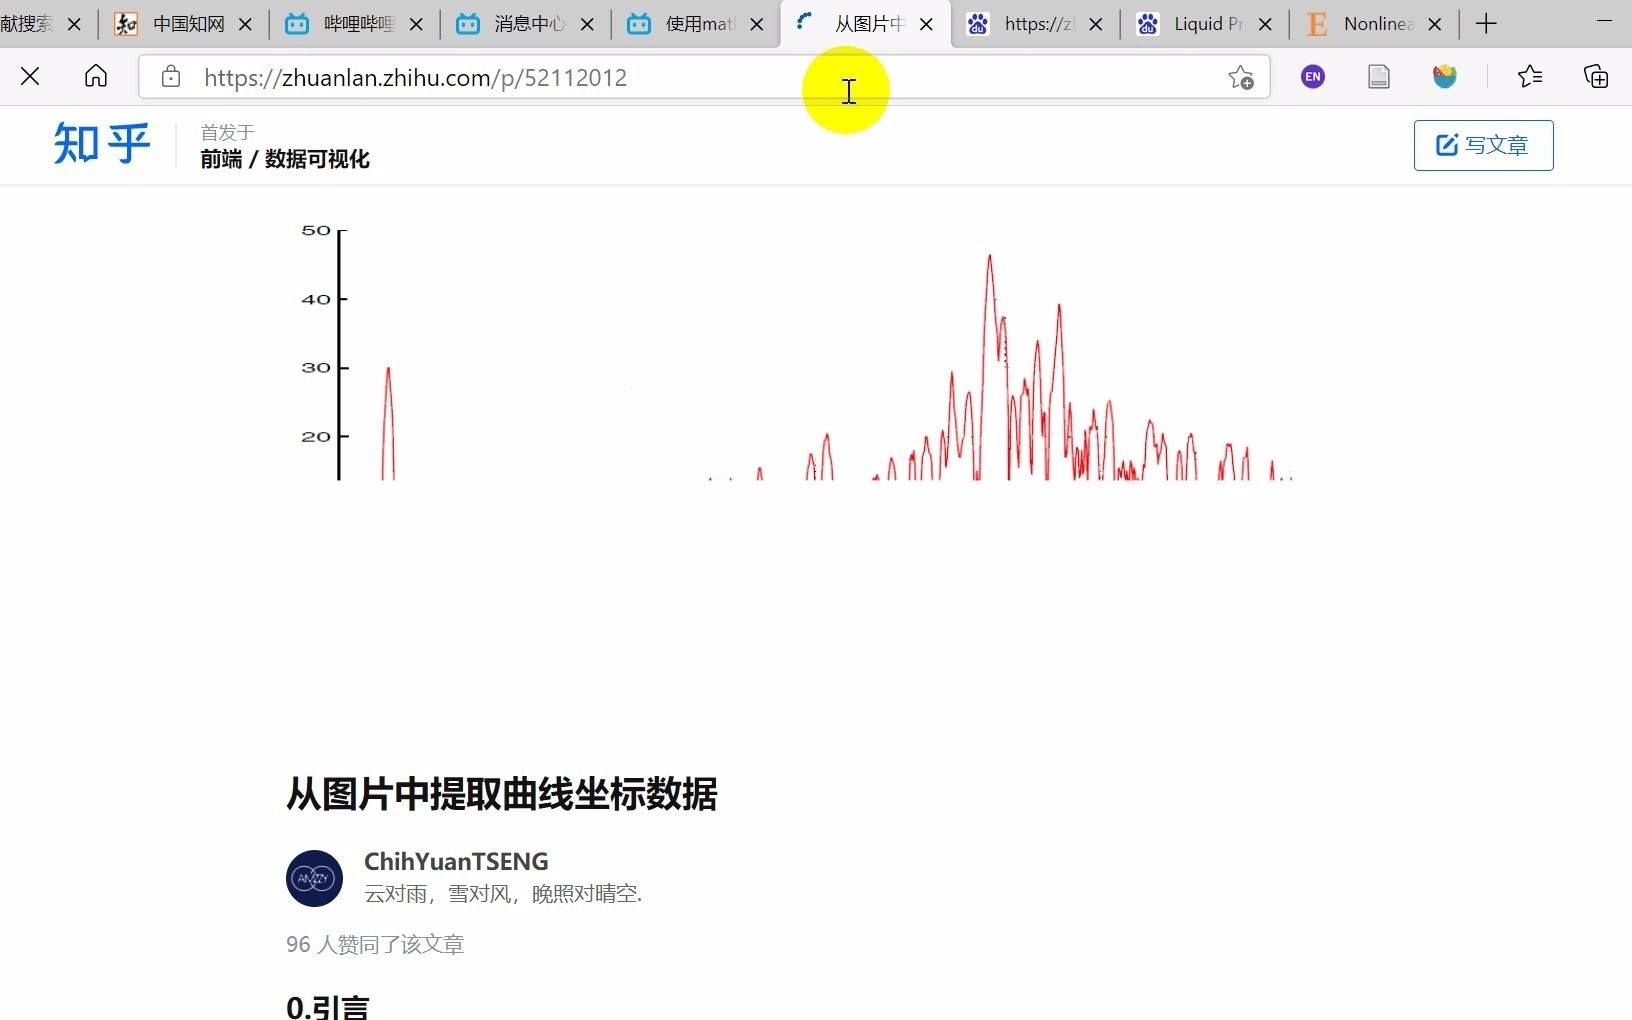This screenshot has height=1020, width=1632.
Task: Close the 中国知网 tab
Action: point(246,24)
